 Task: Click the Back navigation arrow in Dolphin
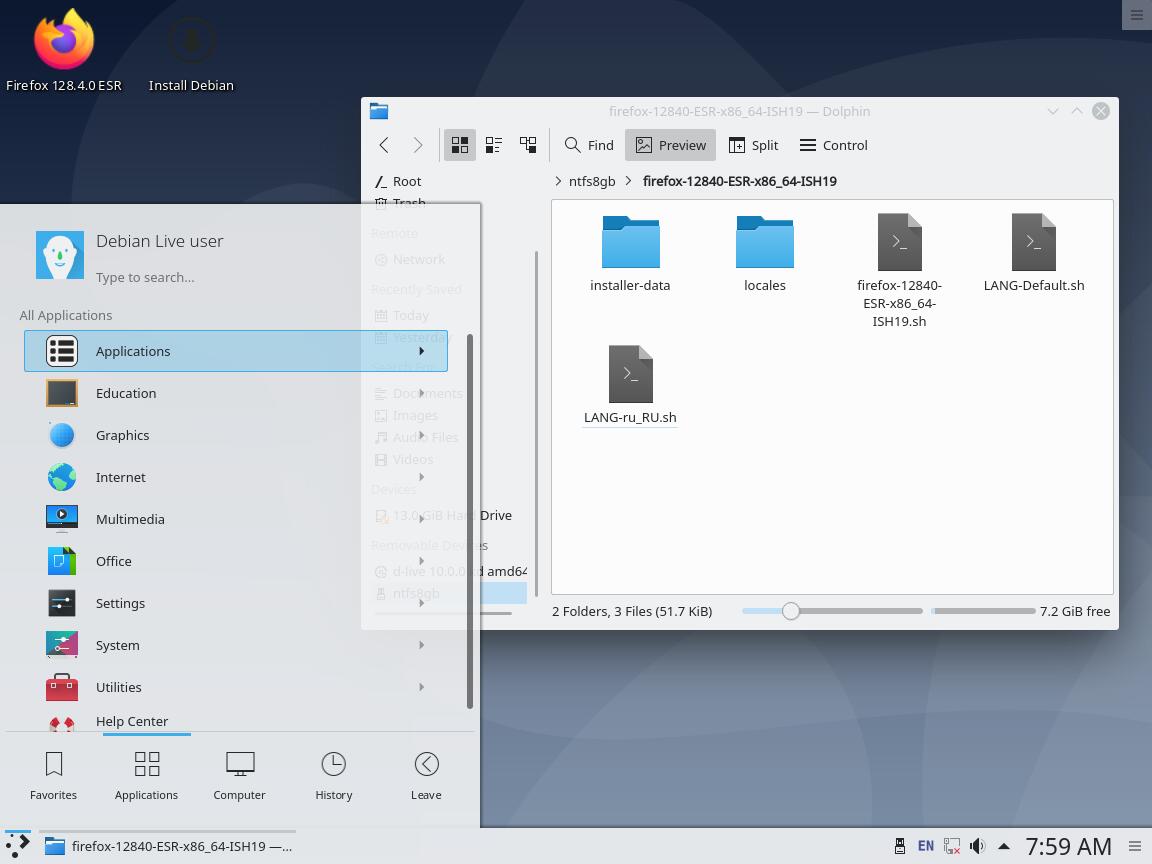click(x=384, y=145)
